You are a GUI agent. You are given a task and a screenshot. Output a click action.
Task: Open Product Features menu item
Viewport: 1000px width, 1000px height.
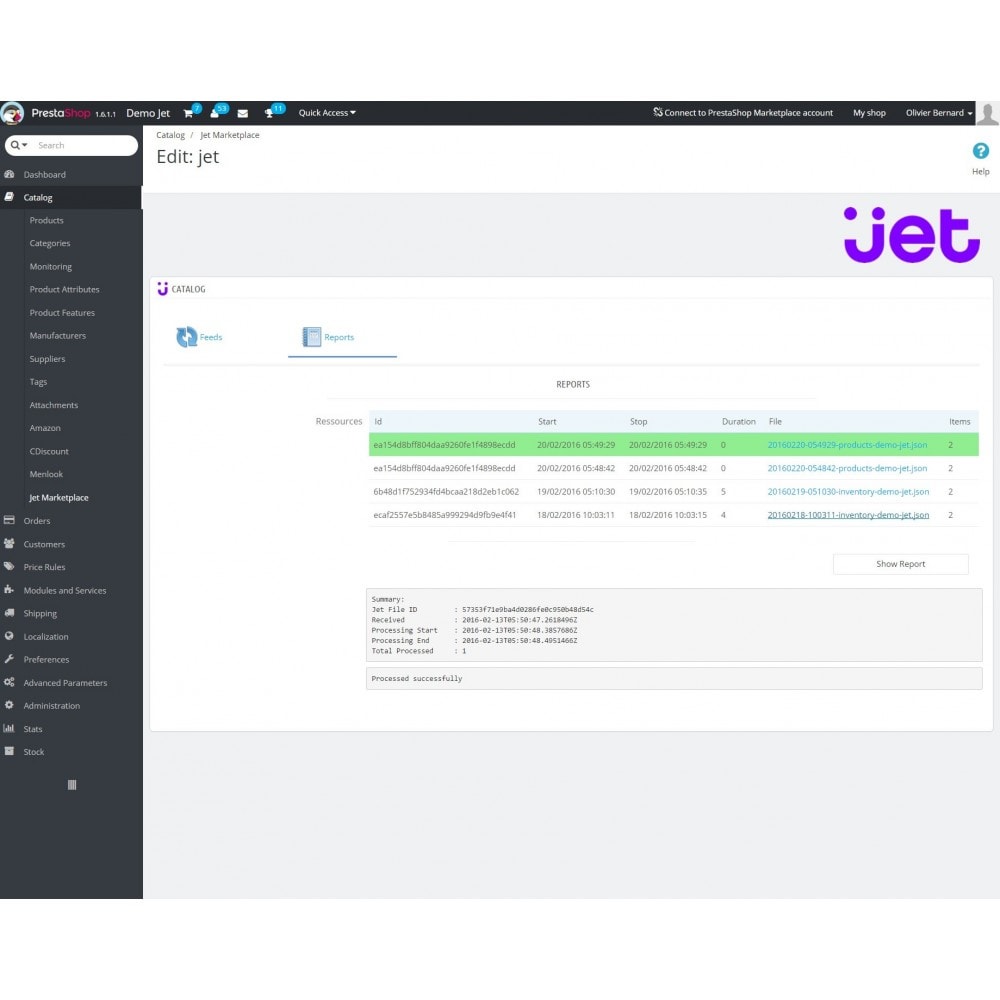[62, 312]
